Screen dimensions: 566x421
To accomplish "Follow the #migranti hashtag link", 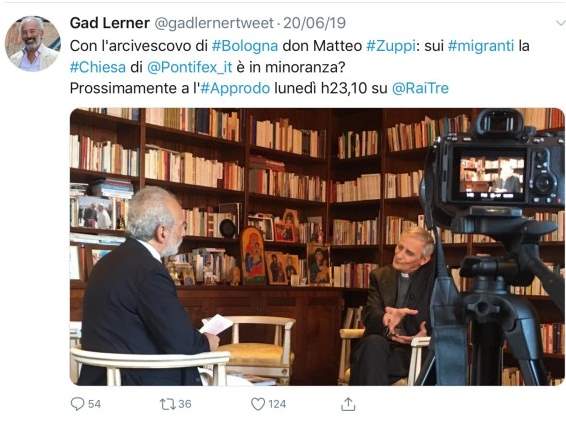I will click(x=481, y=46).
